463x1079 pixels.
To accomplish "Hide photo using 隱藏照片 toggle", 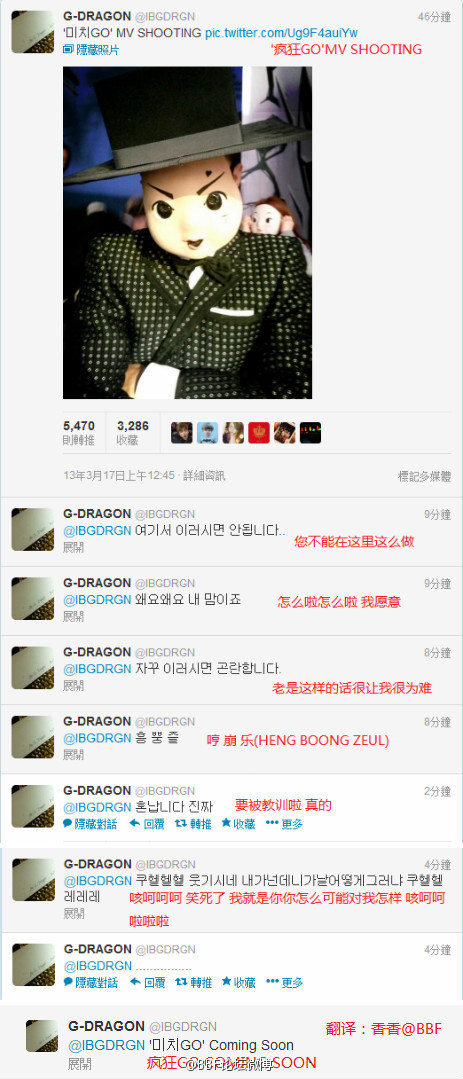I will [x=91, y=50].
